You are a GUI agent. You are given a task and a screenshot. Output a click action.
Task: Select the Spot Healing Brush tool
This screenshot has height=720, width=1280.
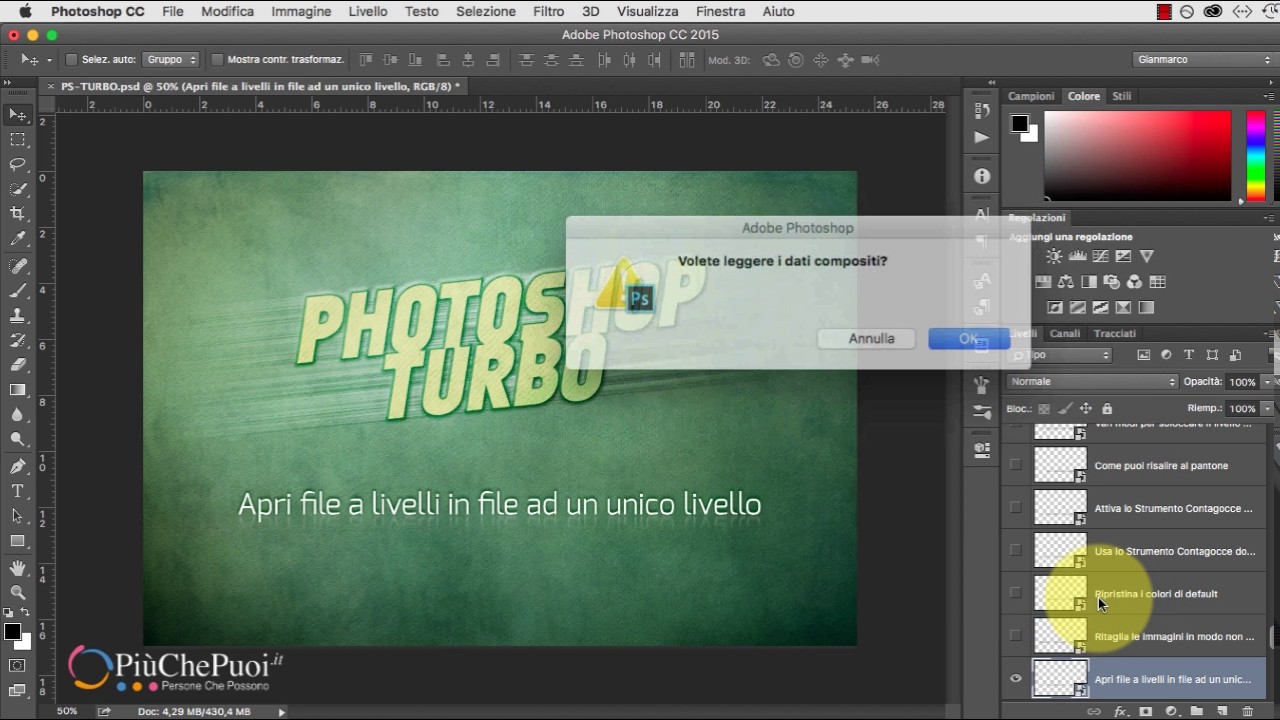pyautogui.click(x=18, y=266)
